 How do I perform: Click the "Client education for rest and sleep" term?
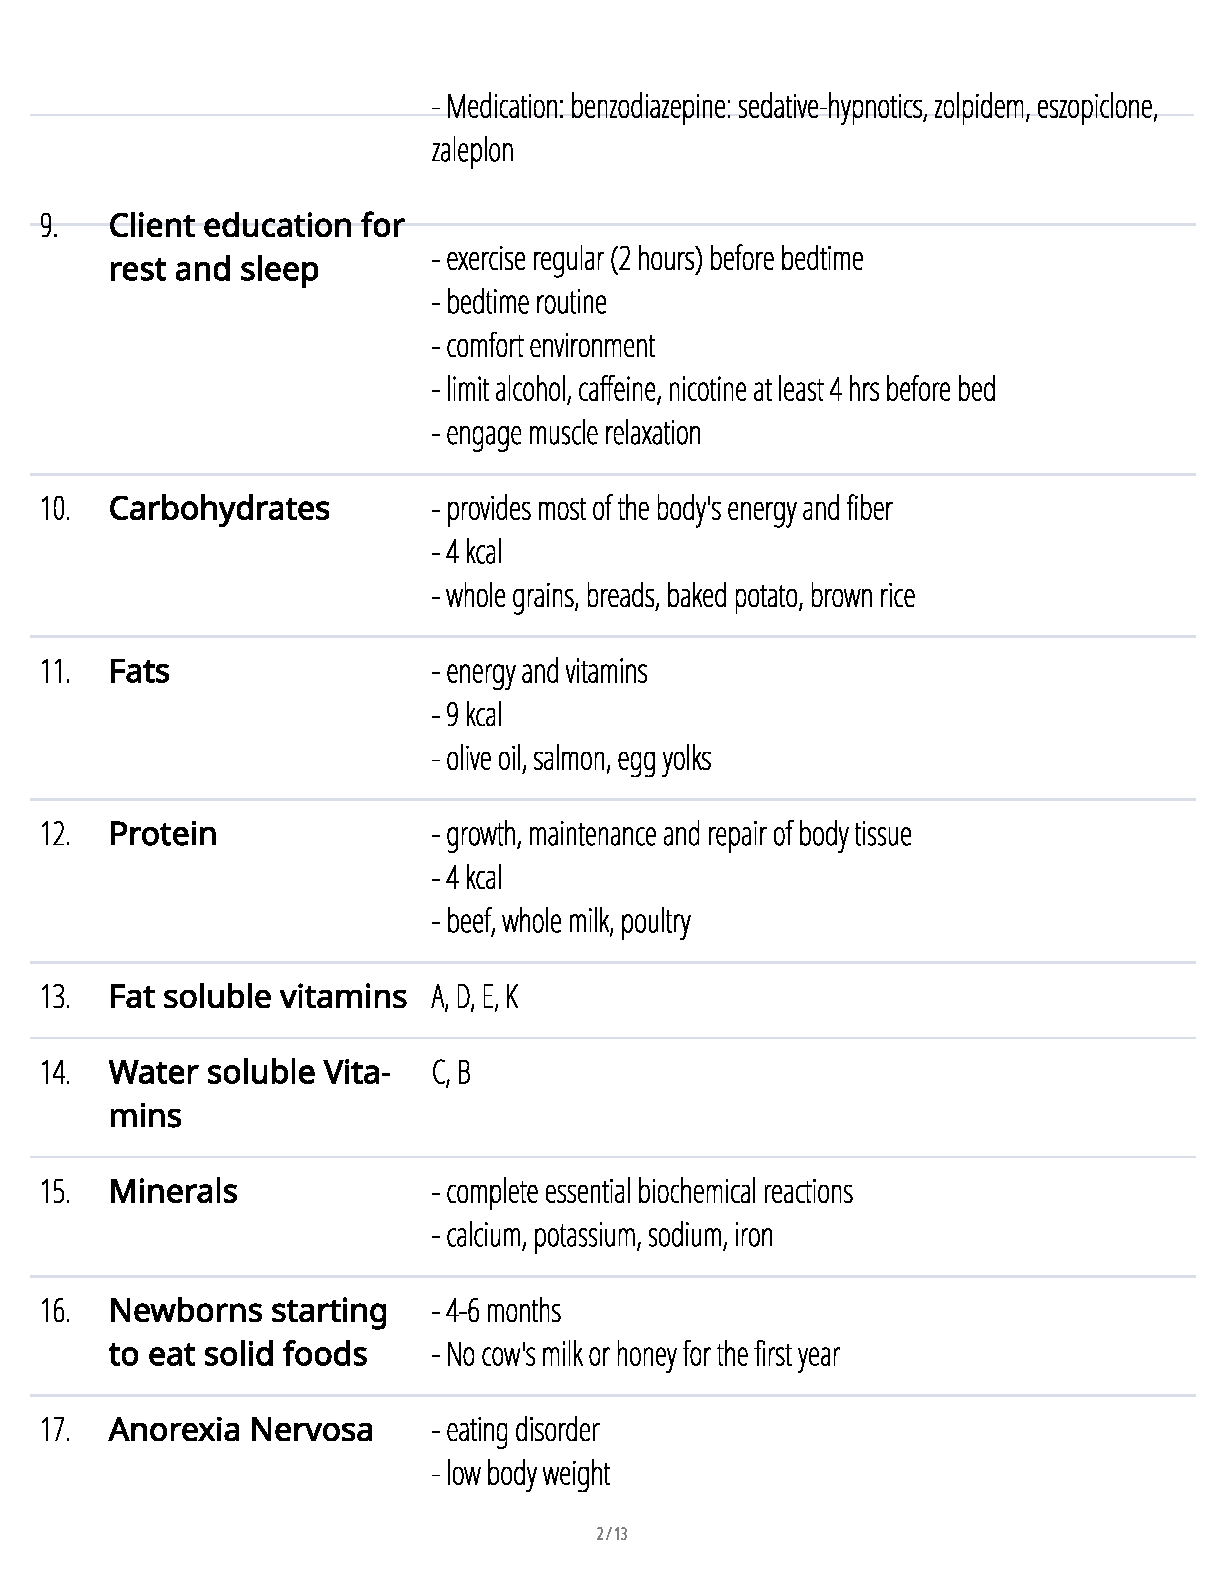(x=256, y=247)
